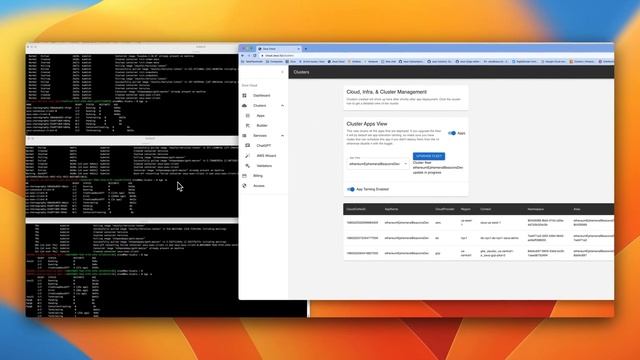The image size is (640, 360).
Task: Open the Apps page under Clusters
Action: pos(260,116)
